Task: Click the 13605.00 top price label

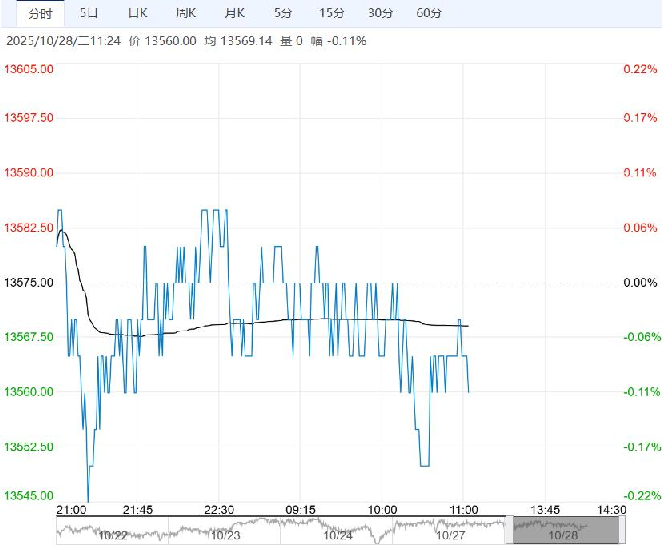Action: [x=29, y=69]
